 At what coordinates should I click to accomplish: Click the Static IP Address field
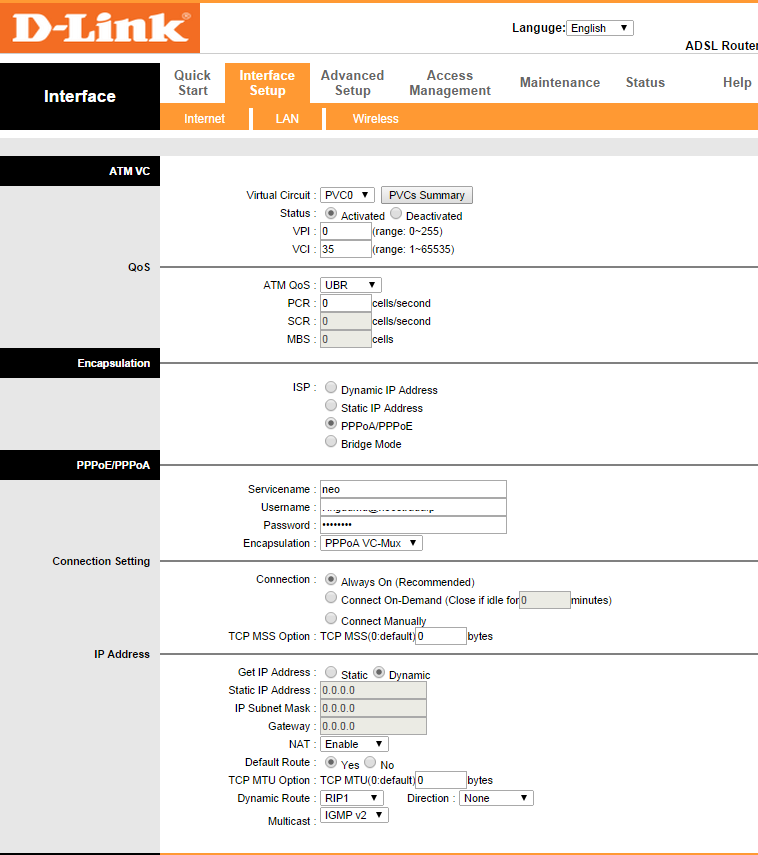pos(373,690)
